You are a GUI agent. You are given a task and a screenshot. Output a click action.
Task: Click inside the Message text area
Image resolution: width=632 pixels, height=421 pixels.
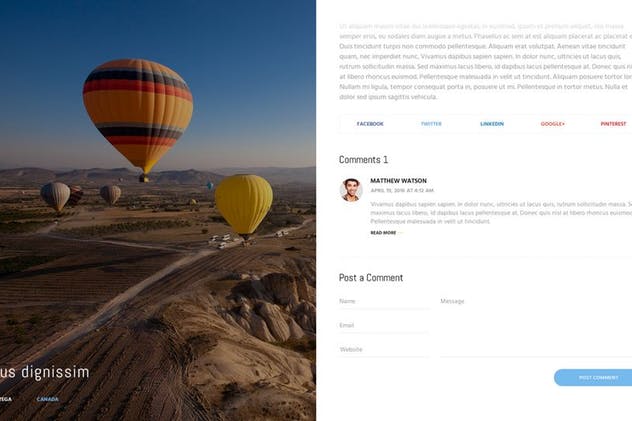pos(536,326)
